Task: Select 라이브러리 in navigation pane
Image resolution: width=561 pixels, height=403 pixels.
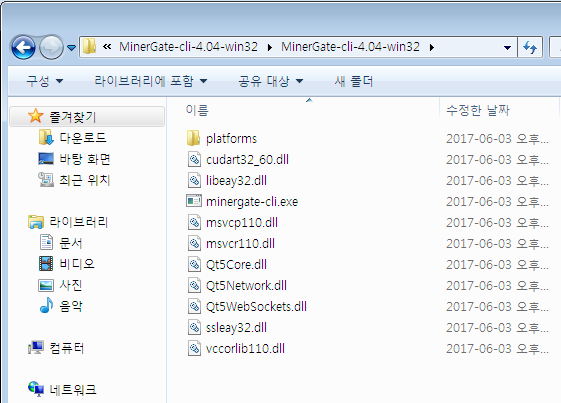Action: [x=78, y=222]
